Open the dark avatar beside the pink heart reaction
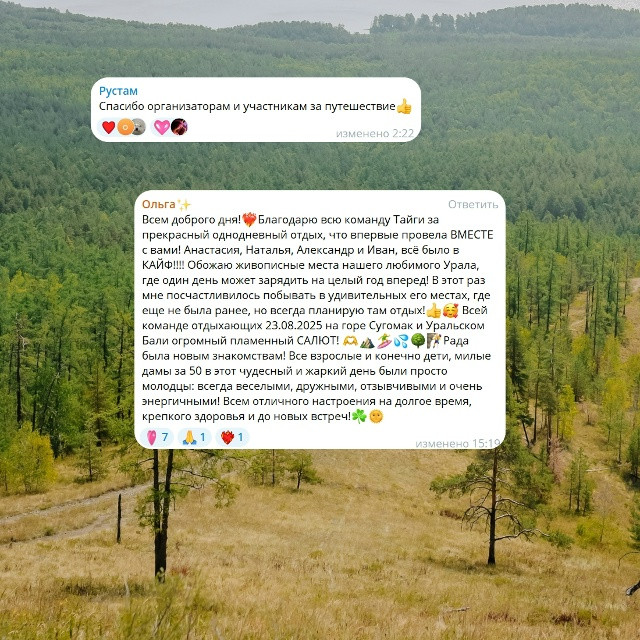The height and width of the screenshot is (640, 640). pyautogui.click(x=179, y=127)
